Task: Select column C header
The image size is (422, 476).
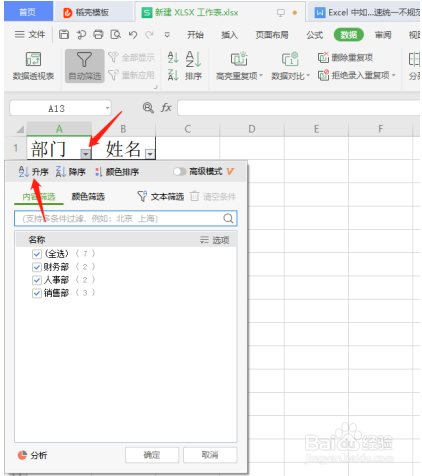Action: click(x=188, y=129)
